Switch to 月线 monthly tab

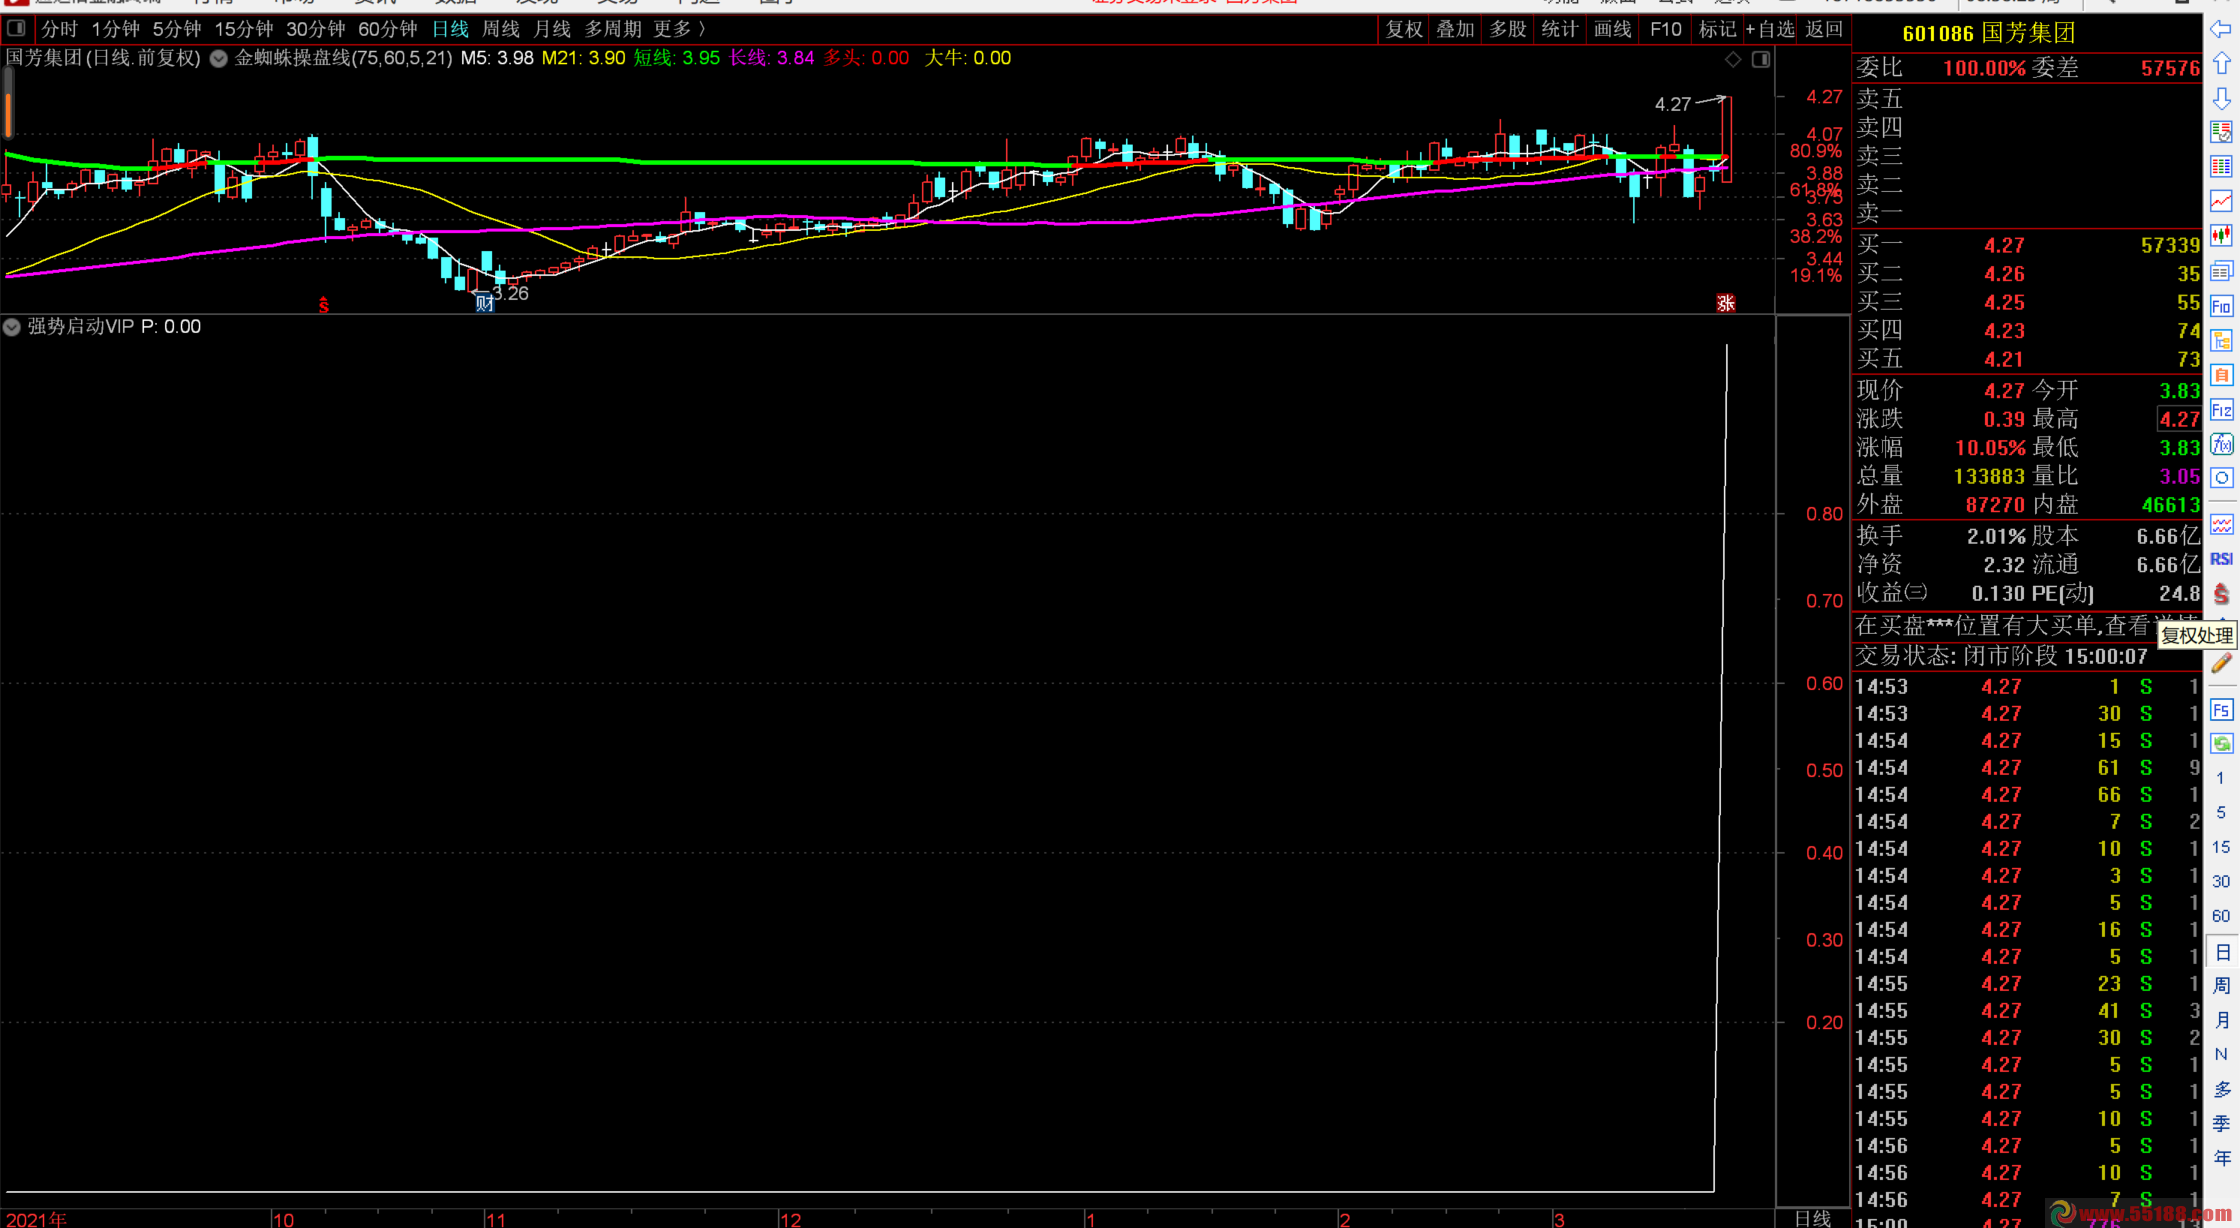point(552,29)
